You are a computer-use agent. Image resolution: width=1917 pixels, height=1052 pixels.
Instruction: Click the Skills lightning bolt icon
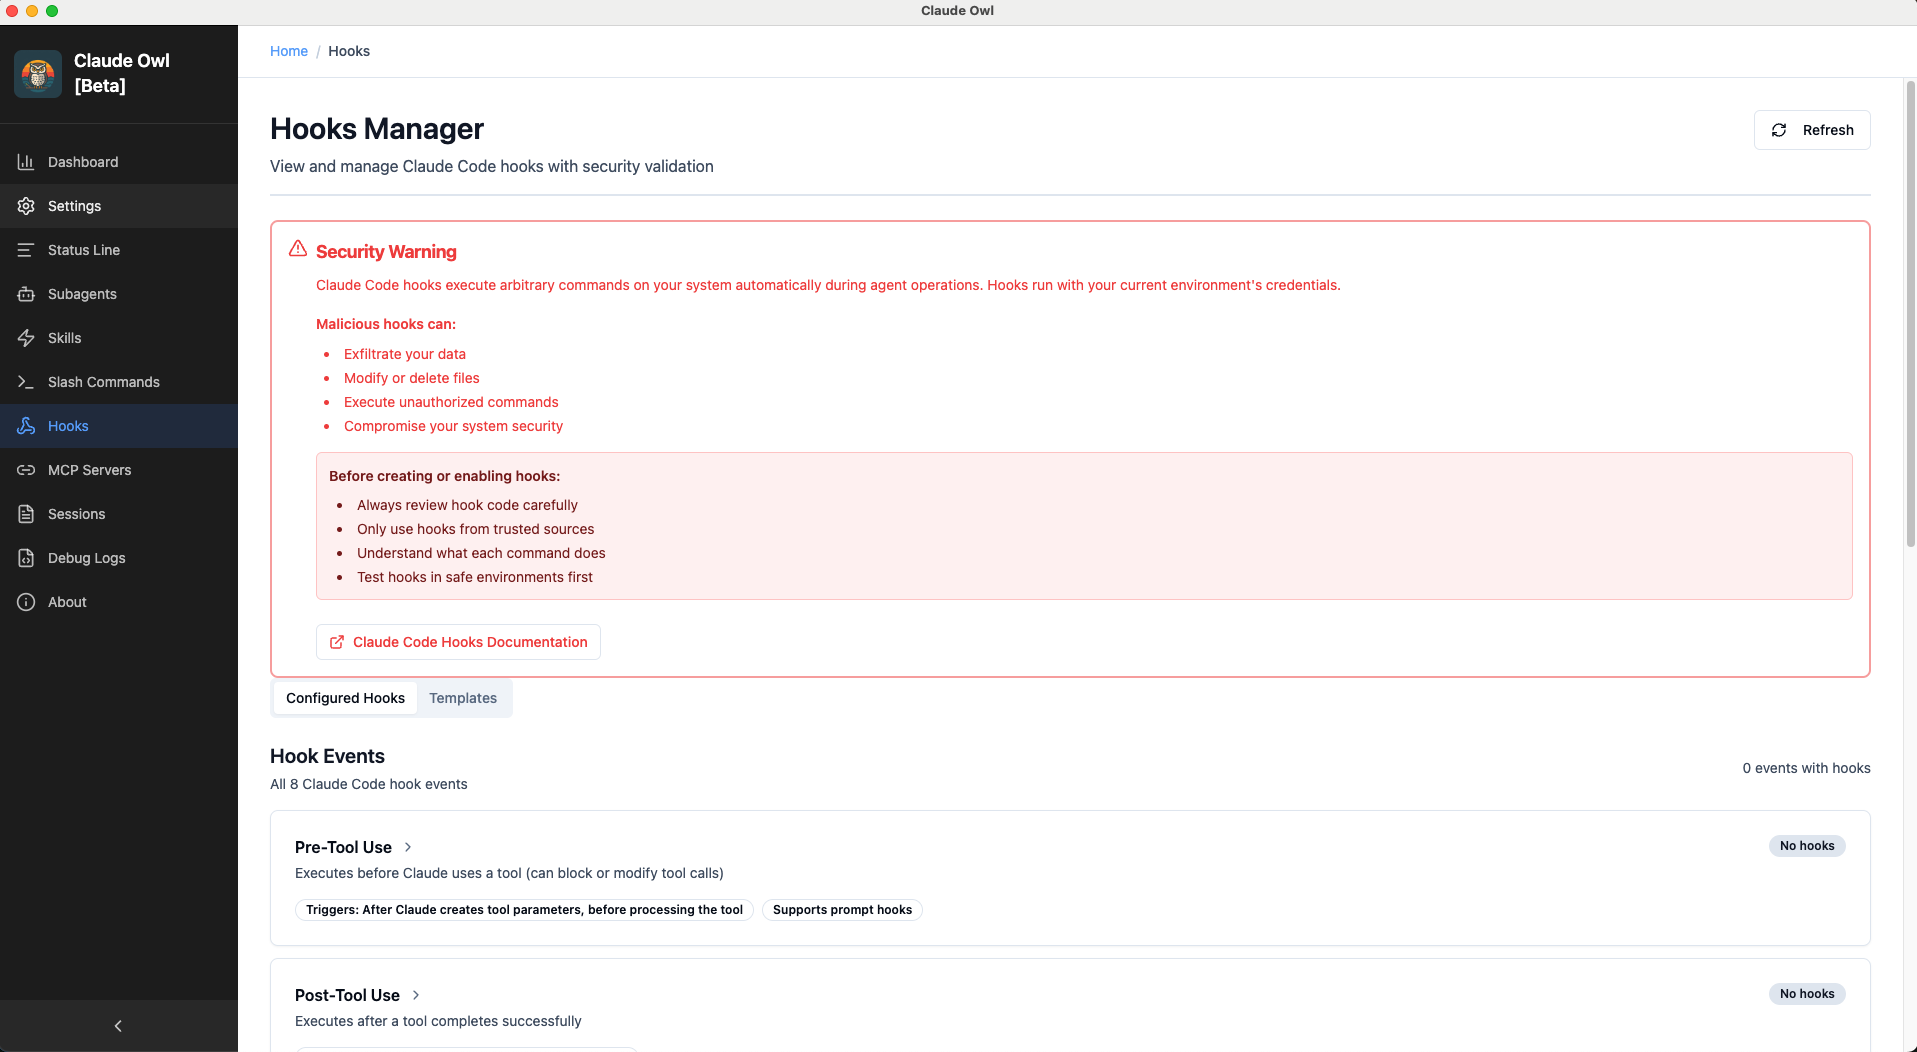[26, 338]
